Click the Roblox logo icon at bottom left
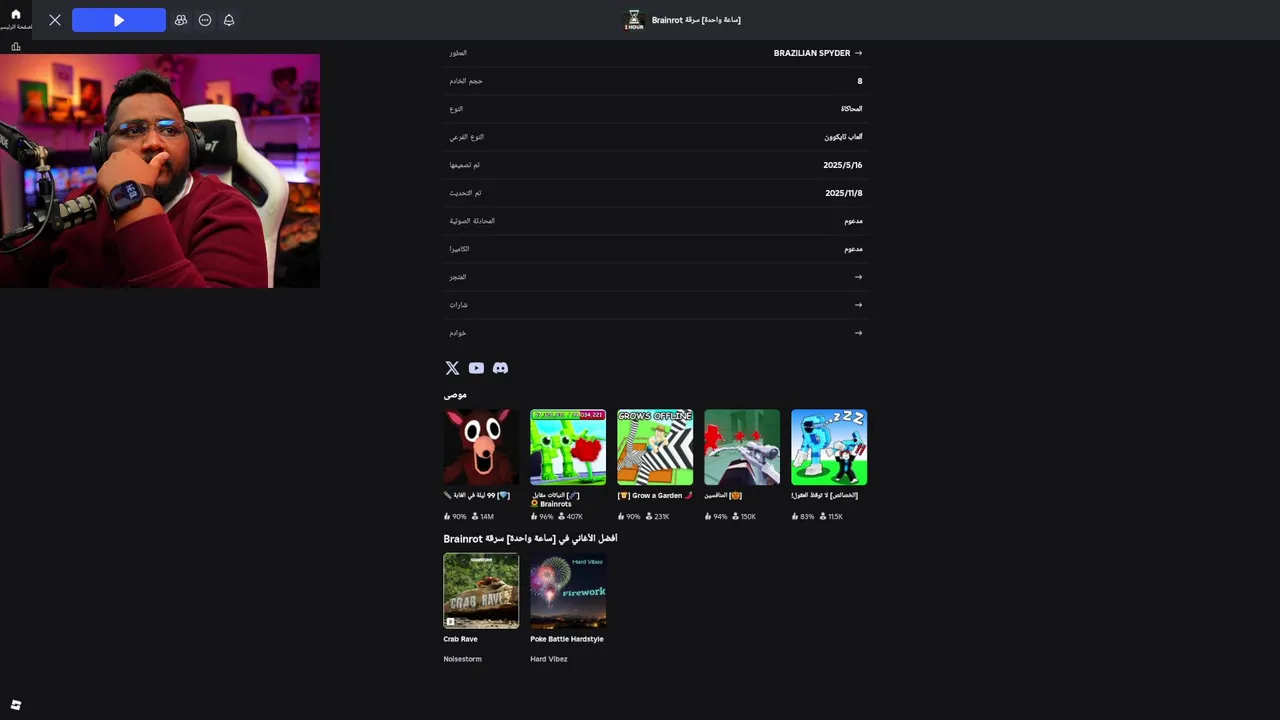Screen dimensions: 1280x720 click(15, 705)
